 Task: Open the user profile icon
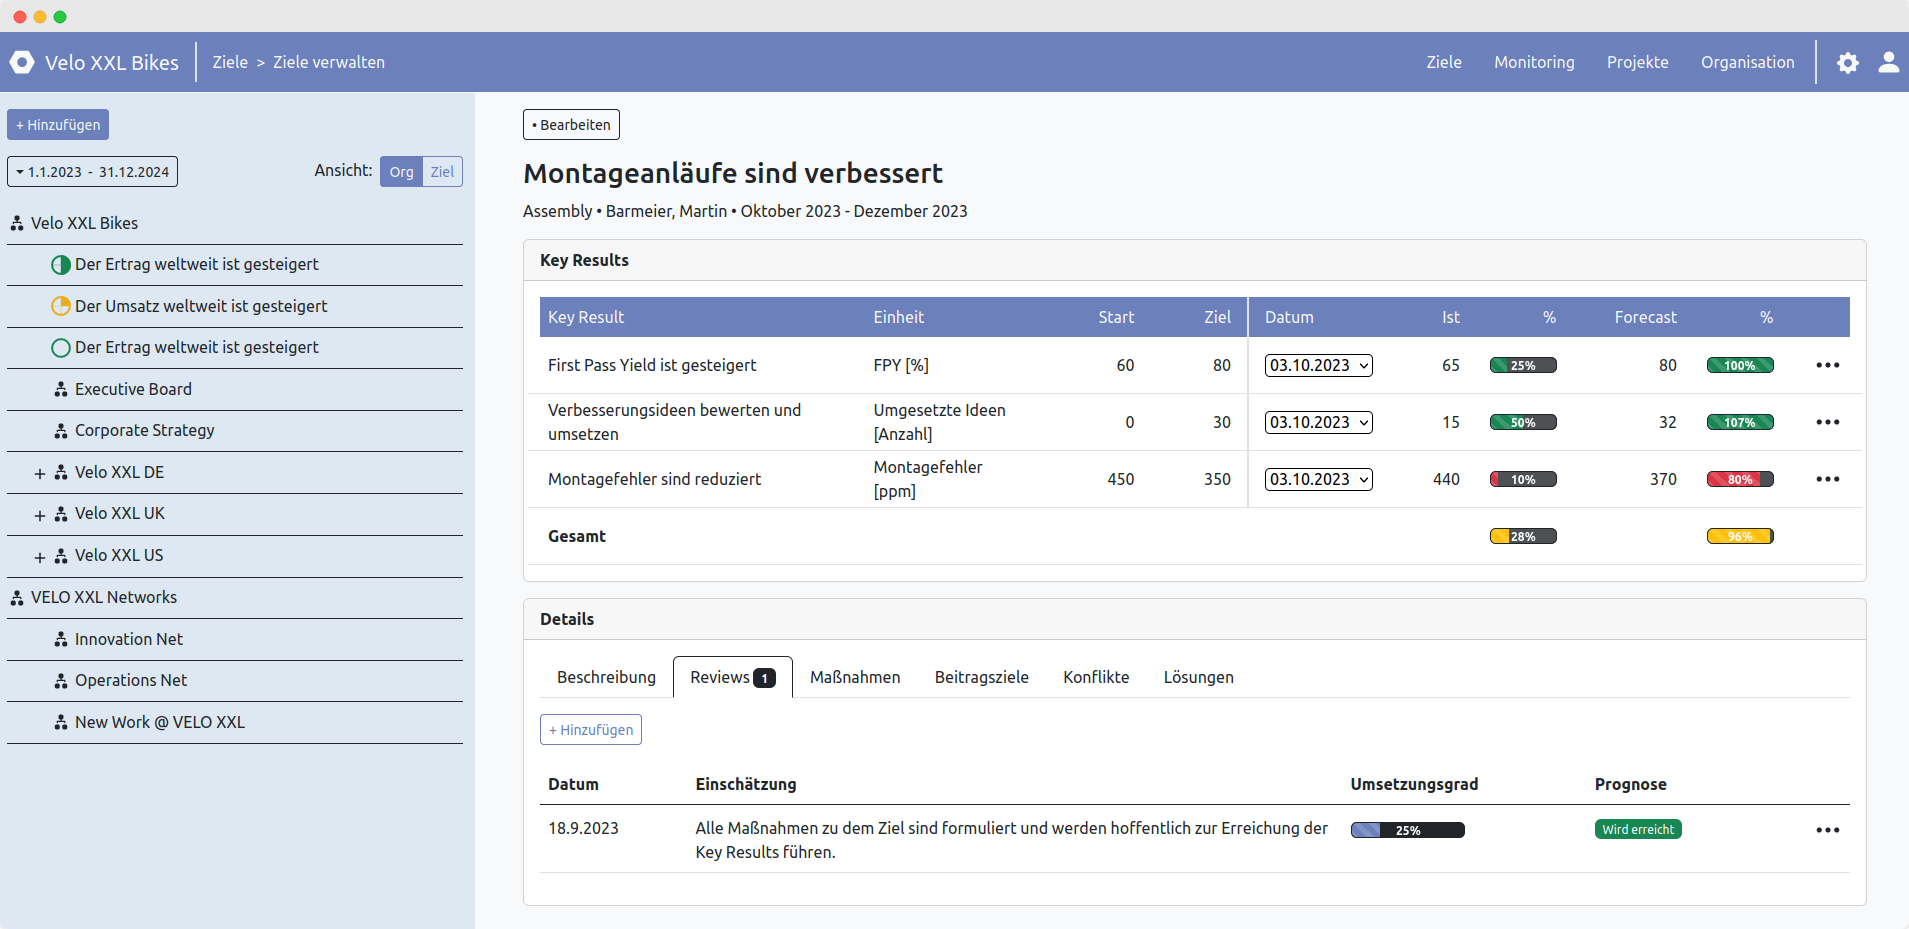(1889, 62)
